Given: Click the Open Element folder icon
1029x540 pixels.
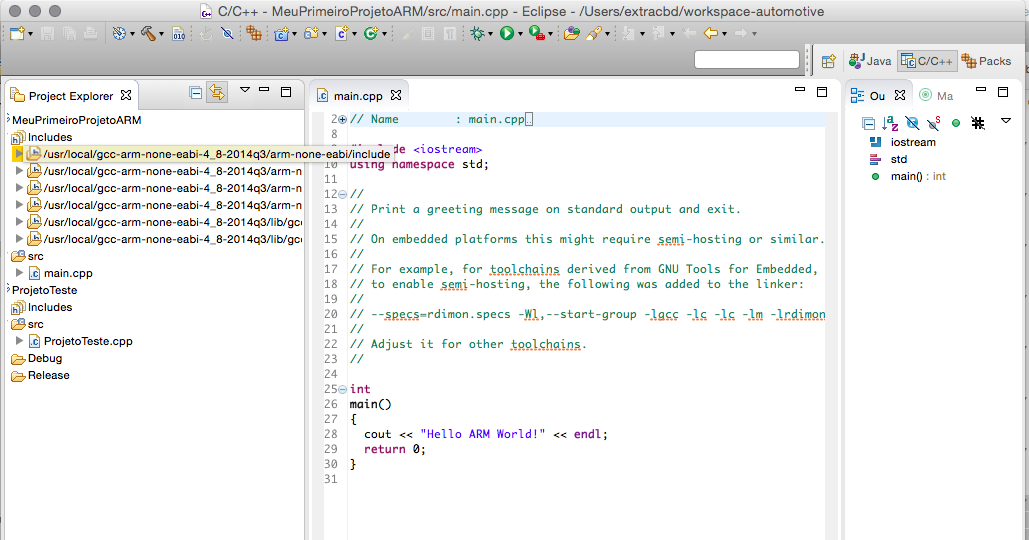Looking at the screenshot, I should [572, 33].
